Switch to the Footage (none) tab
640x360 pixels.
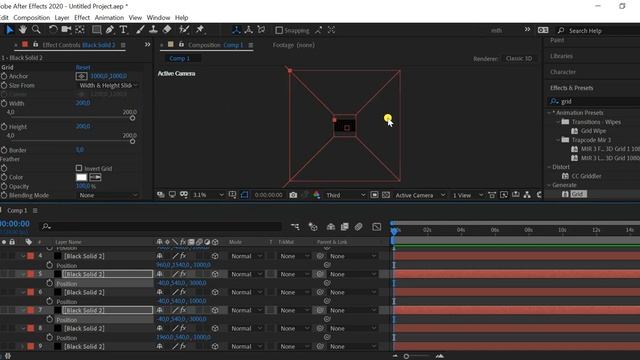[293, 45]
